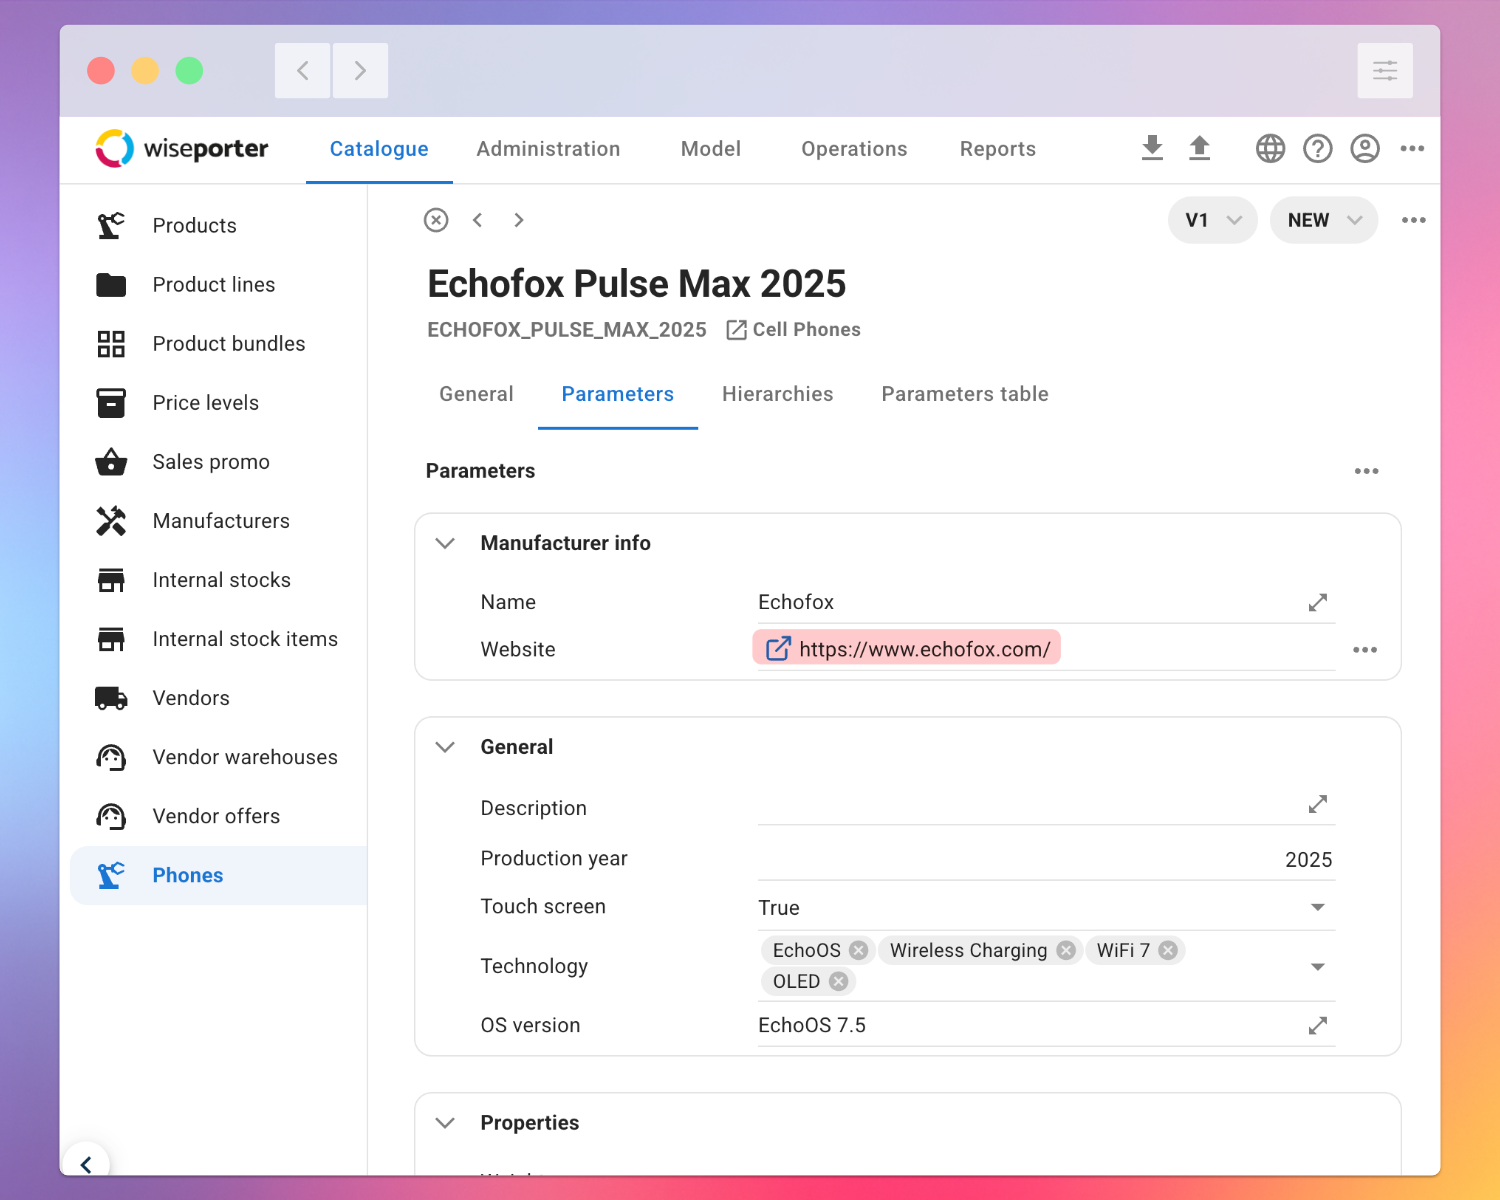Screen dimensions: 1500x1200
Task: Open Product lines folder icon
Action: point(111,285)
